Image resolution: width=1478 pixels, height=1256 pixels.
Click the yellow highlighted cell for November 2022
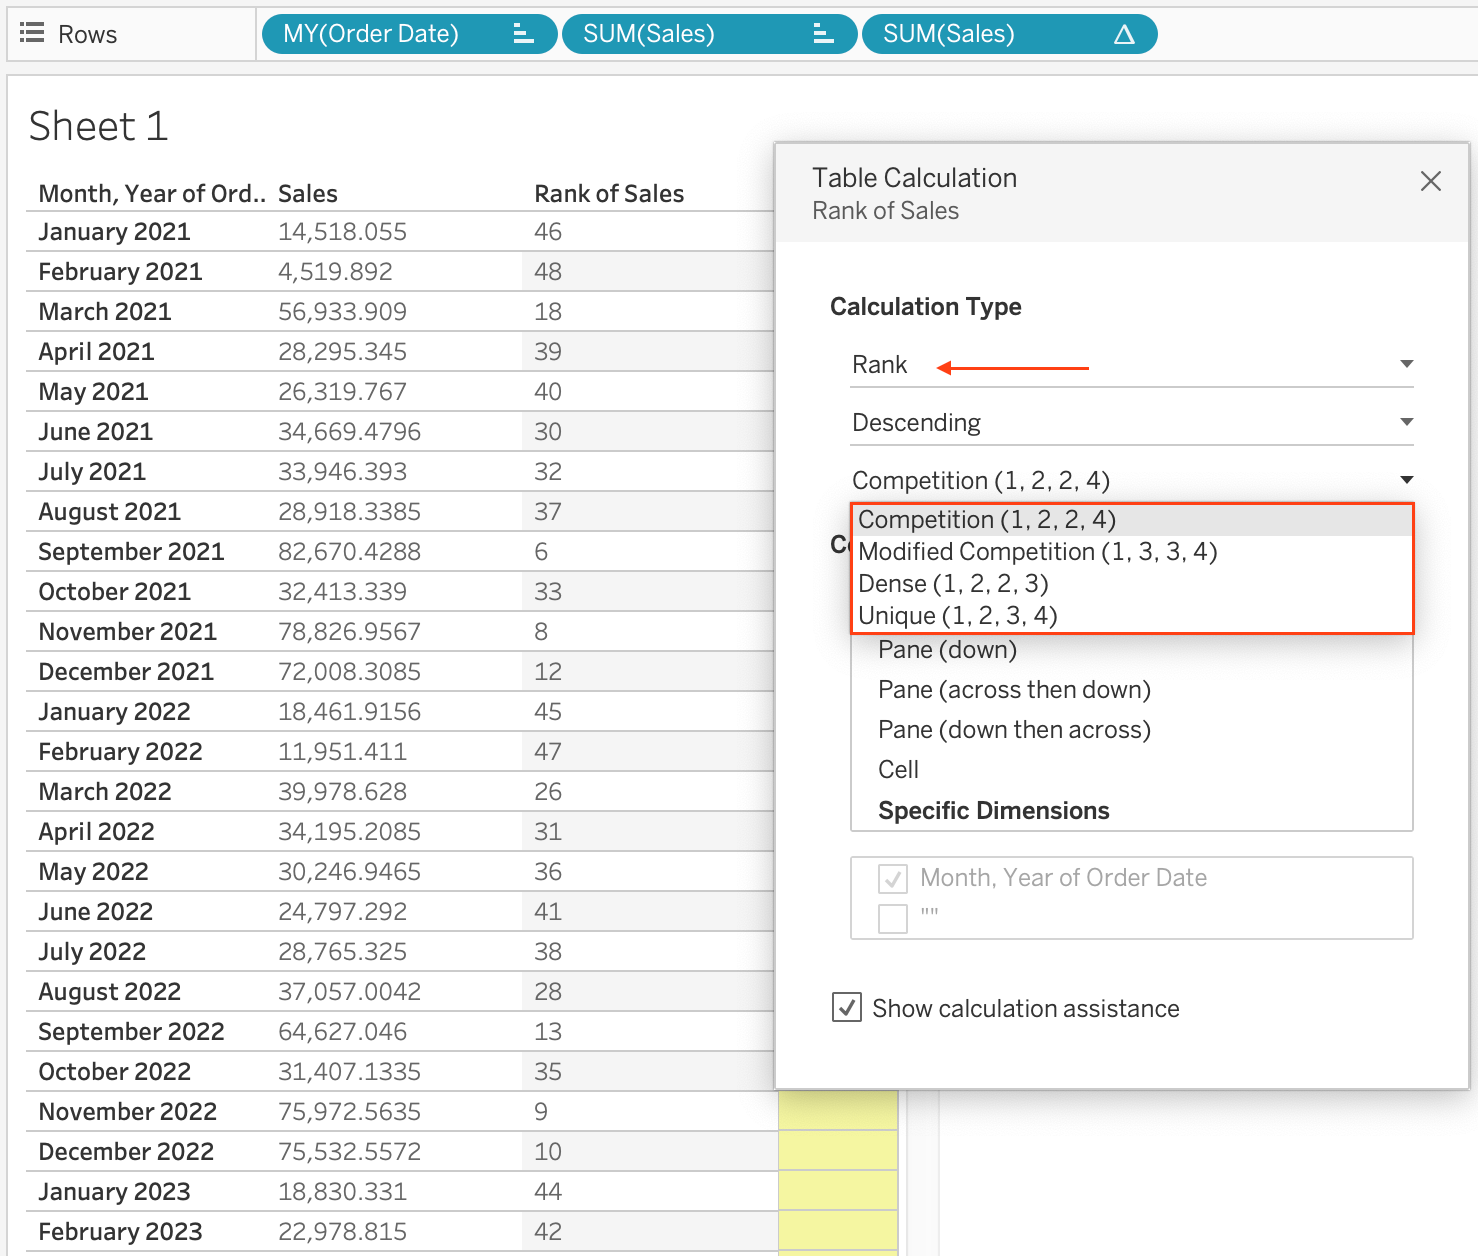pos(838,1111)
